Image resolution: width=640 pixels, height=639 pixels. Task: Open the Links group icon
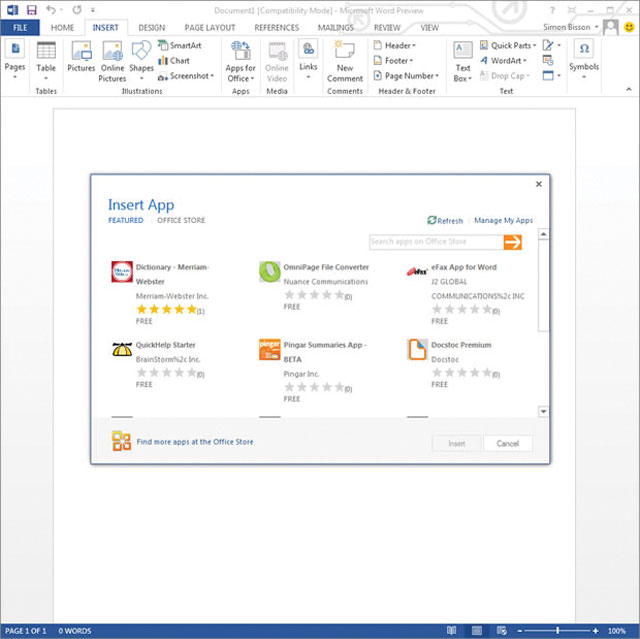coord(309,49)
